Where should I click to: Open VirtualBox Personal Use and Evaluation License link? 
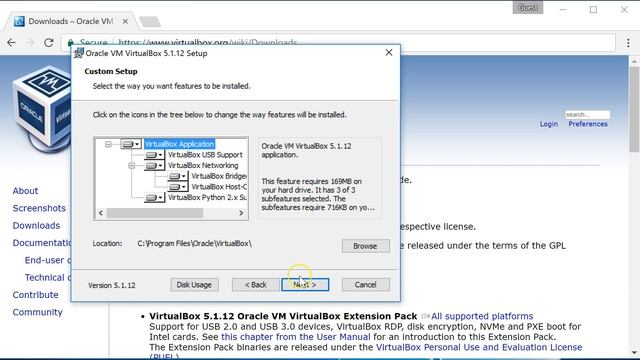pyautogui.click(x=479, y=347)
